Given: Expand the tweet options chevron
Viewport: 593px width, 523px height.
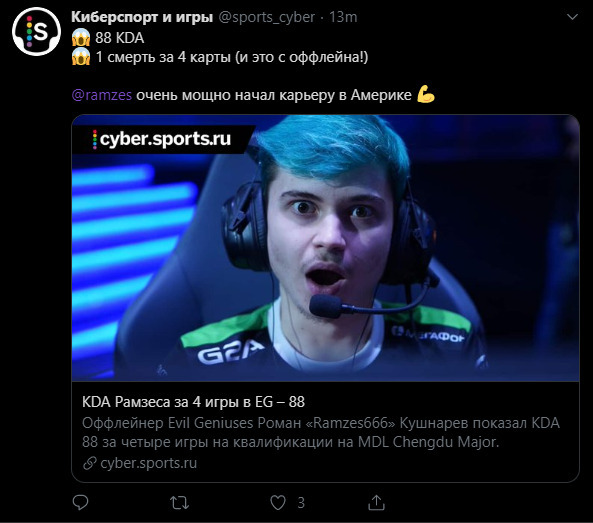Looking at the screenshot, I should [572, 17].
